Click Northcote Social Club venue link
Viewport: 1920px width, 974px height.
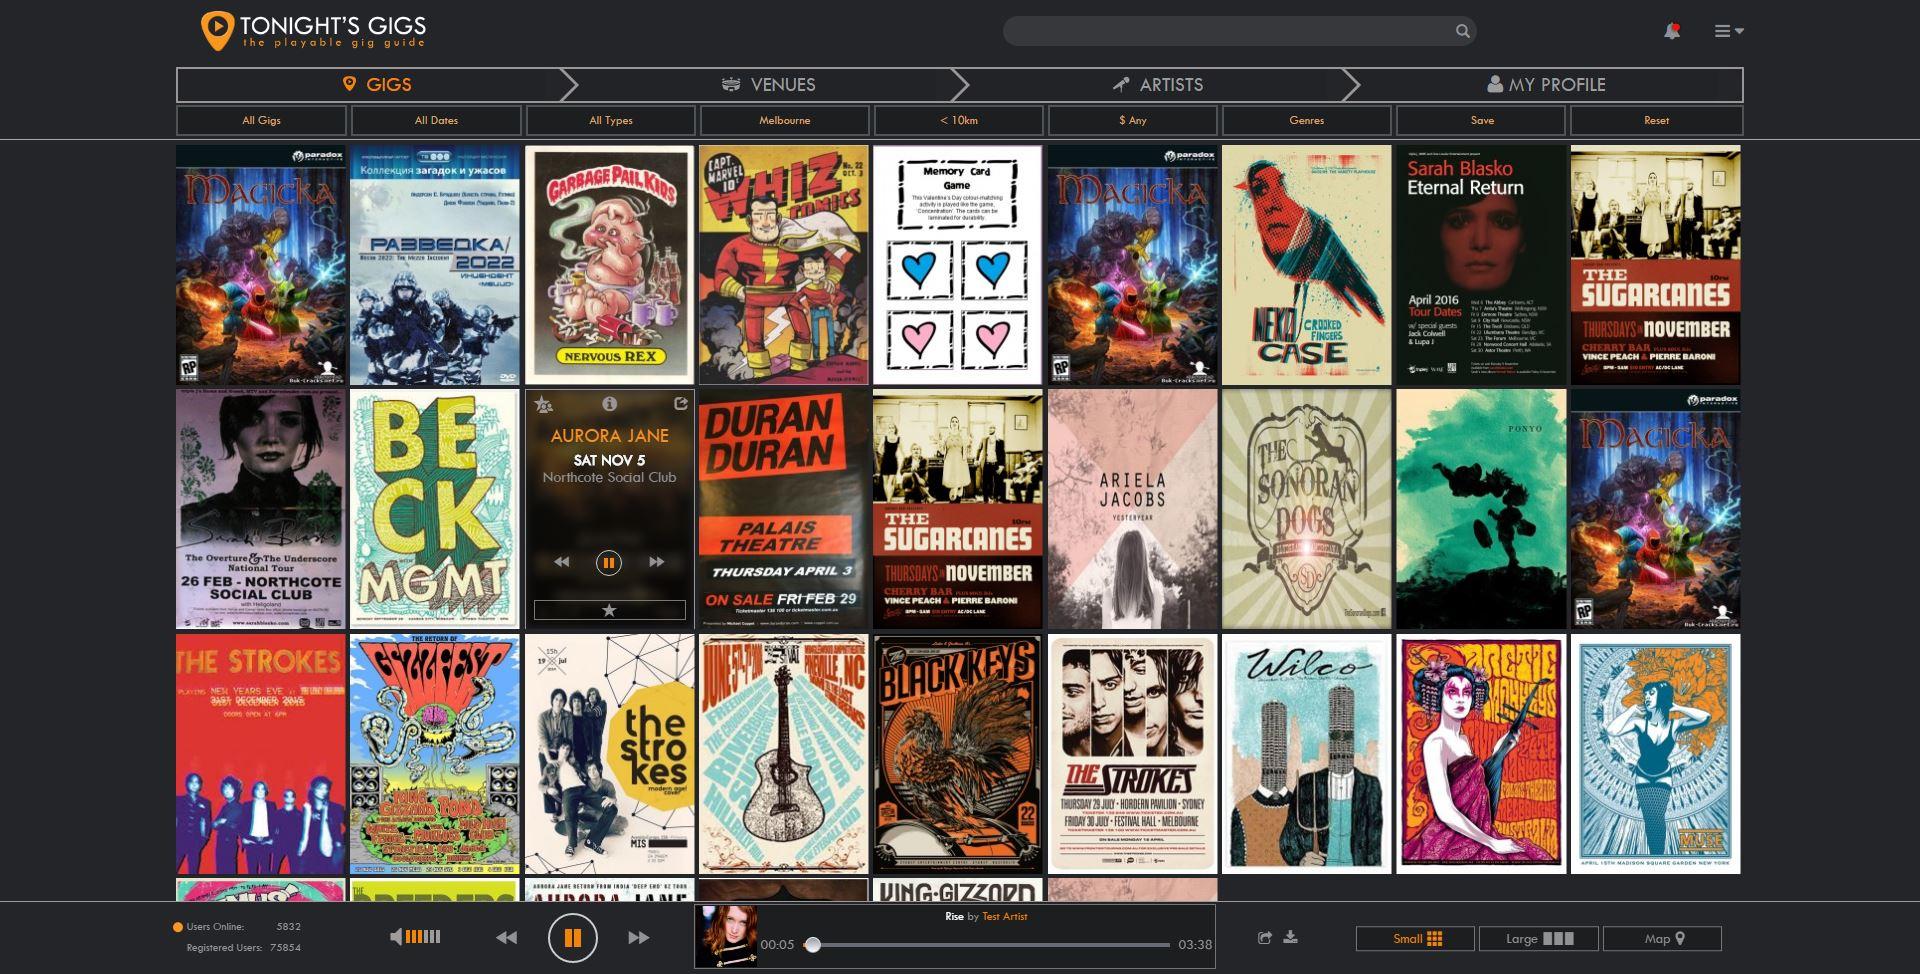(609, 478)
